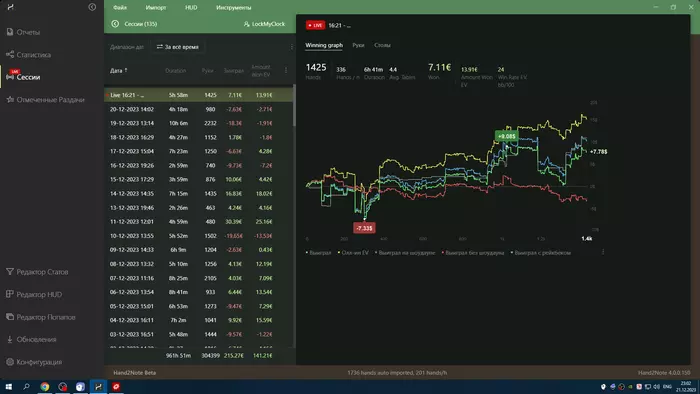The height and width of the screenshot is (394, 700).
Task: Open graph legend options menu
Action: 603,252
